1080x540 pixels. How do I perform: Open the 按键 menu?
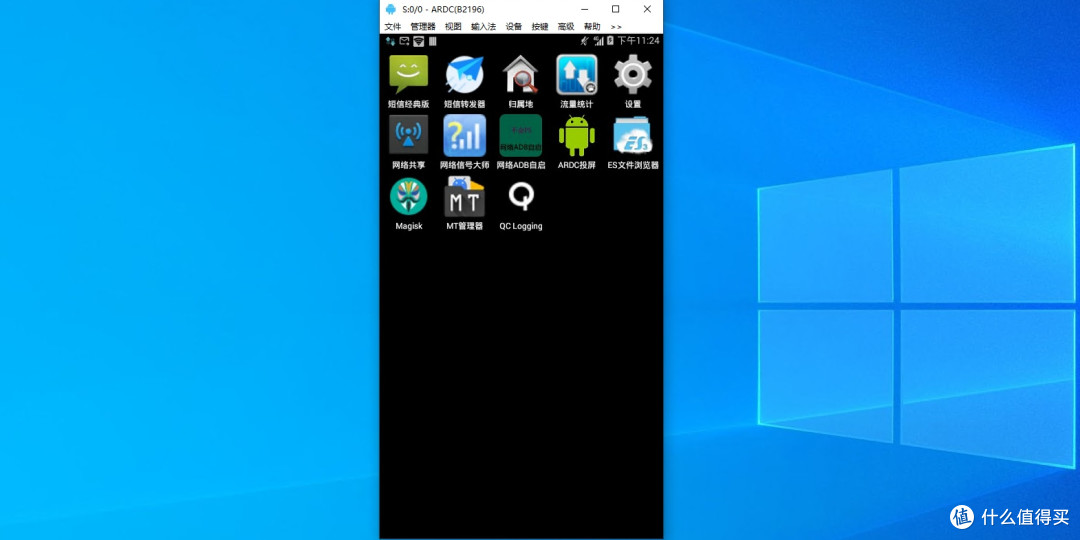pyautogui.click(x=540, y=26)
